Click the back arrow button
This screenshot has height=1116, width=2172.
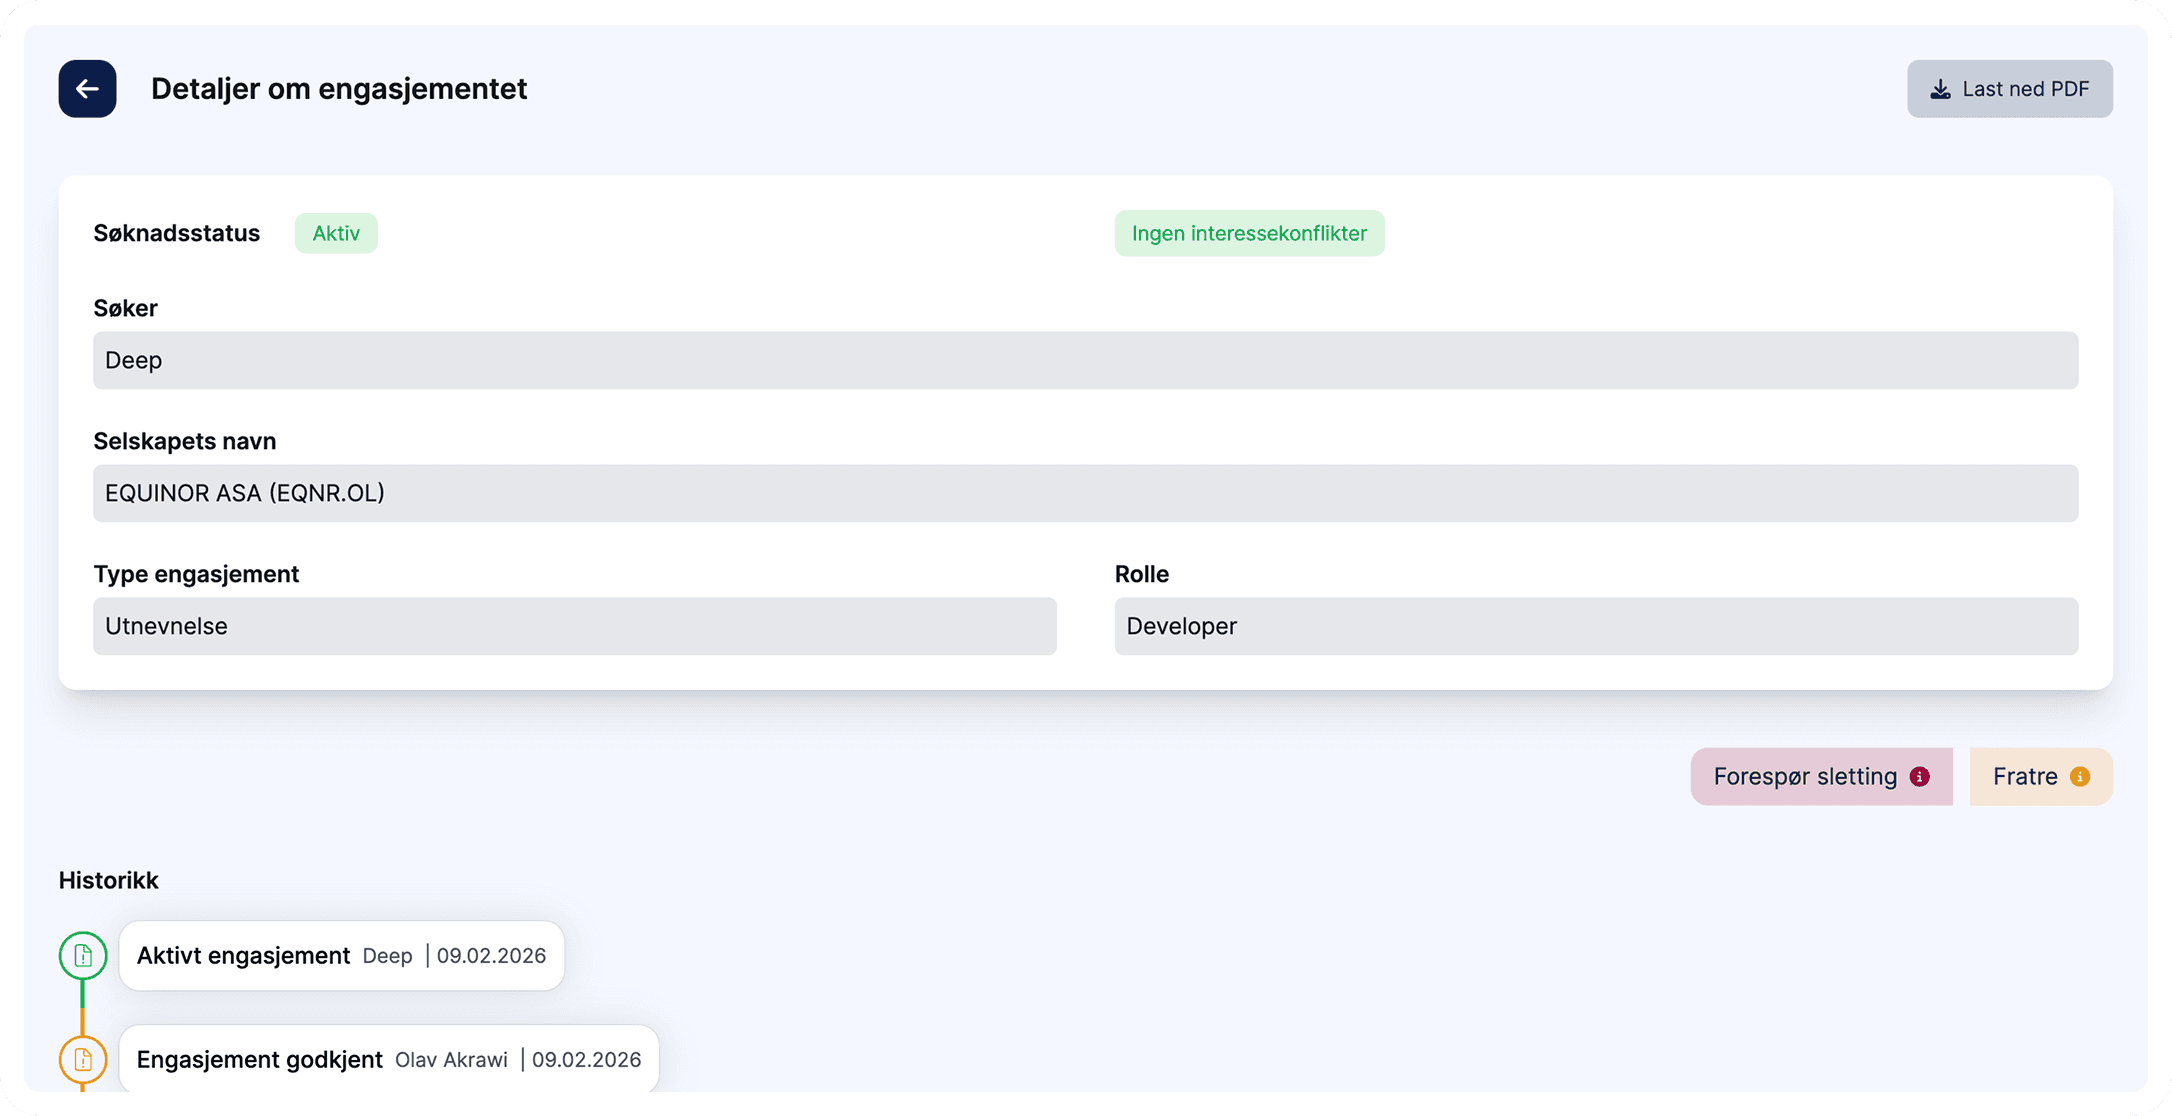87,89
